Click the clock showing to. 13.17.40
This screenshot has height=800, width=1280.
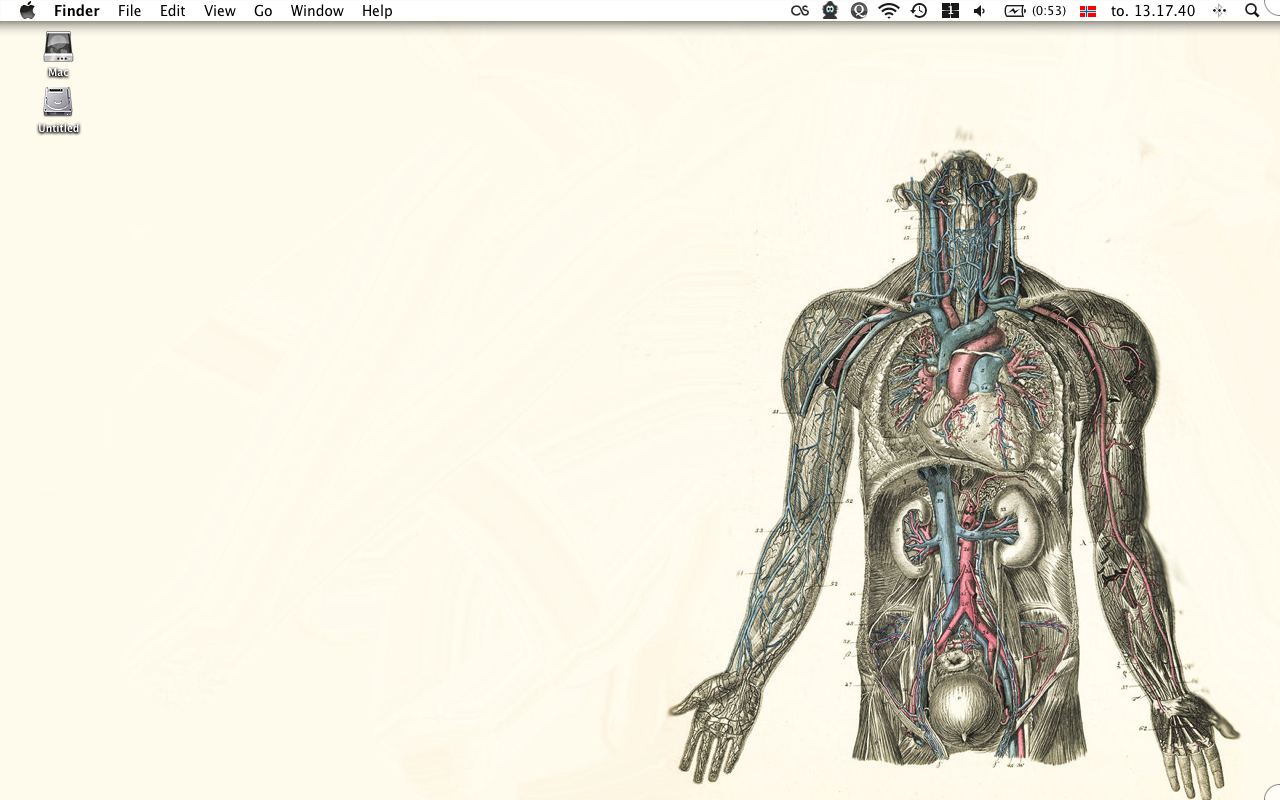tap(1153, 11)
